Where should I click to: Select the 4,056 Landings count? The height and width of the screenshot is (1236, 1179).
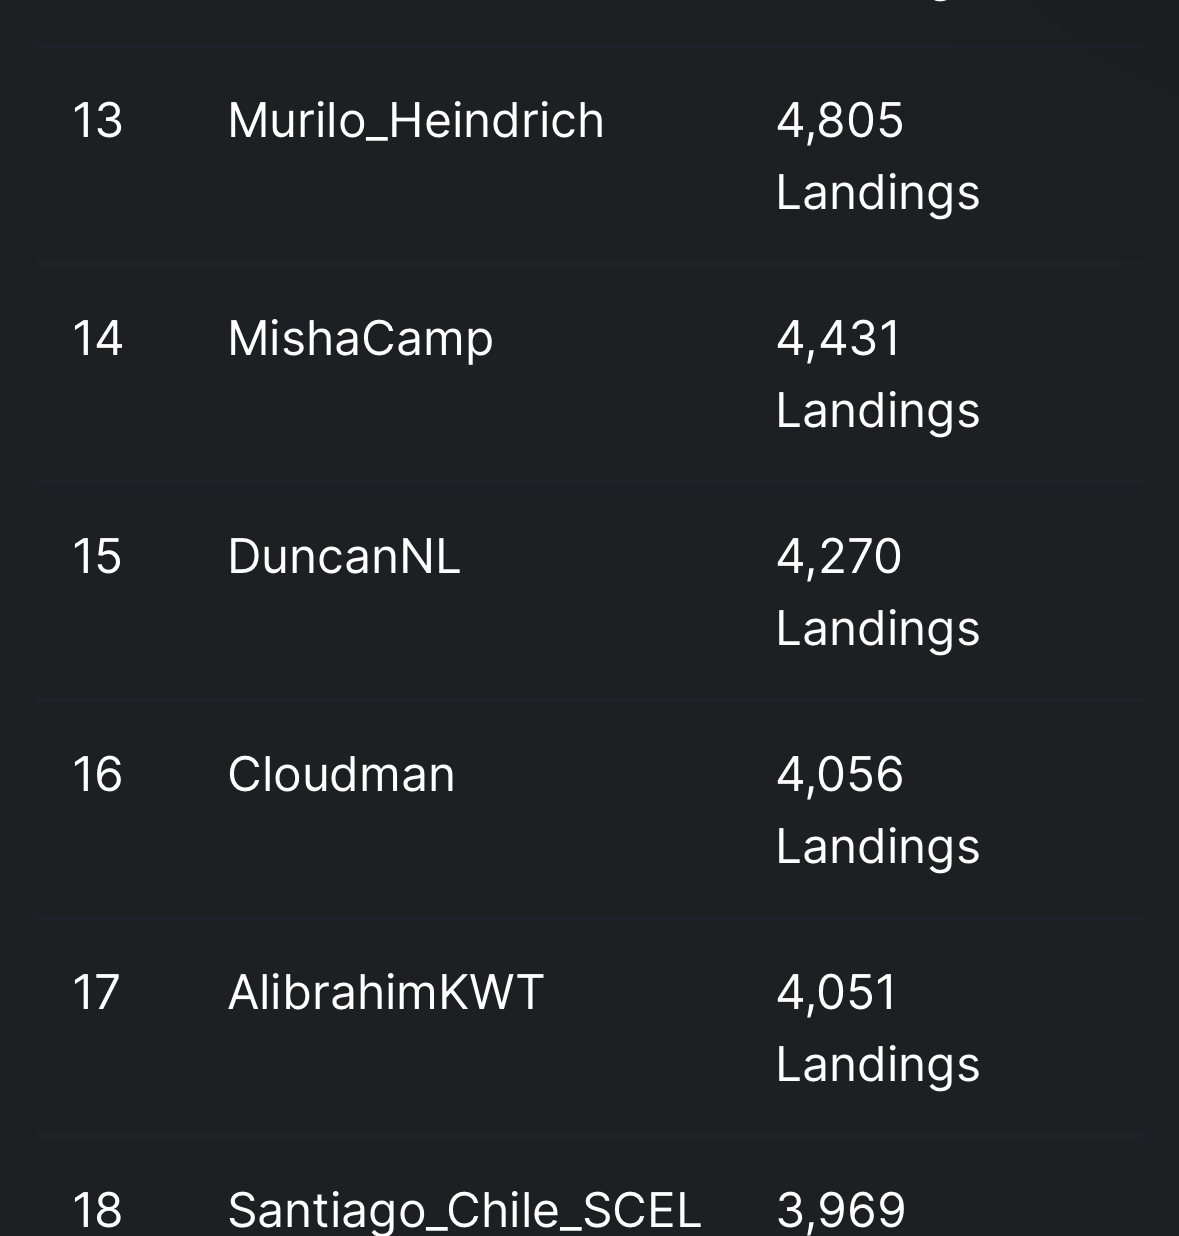tap(878, 810)
